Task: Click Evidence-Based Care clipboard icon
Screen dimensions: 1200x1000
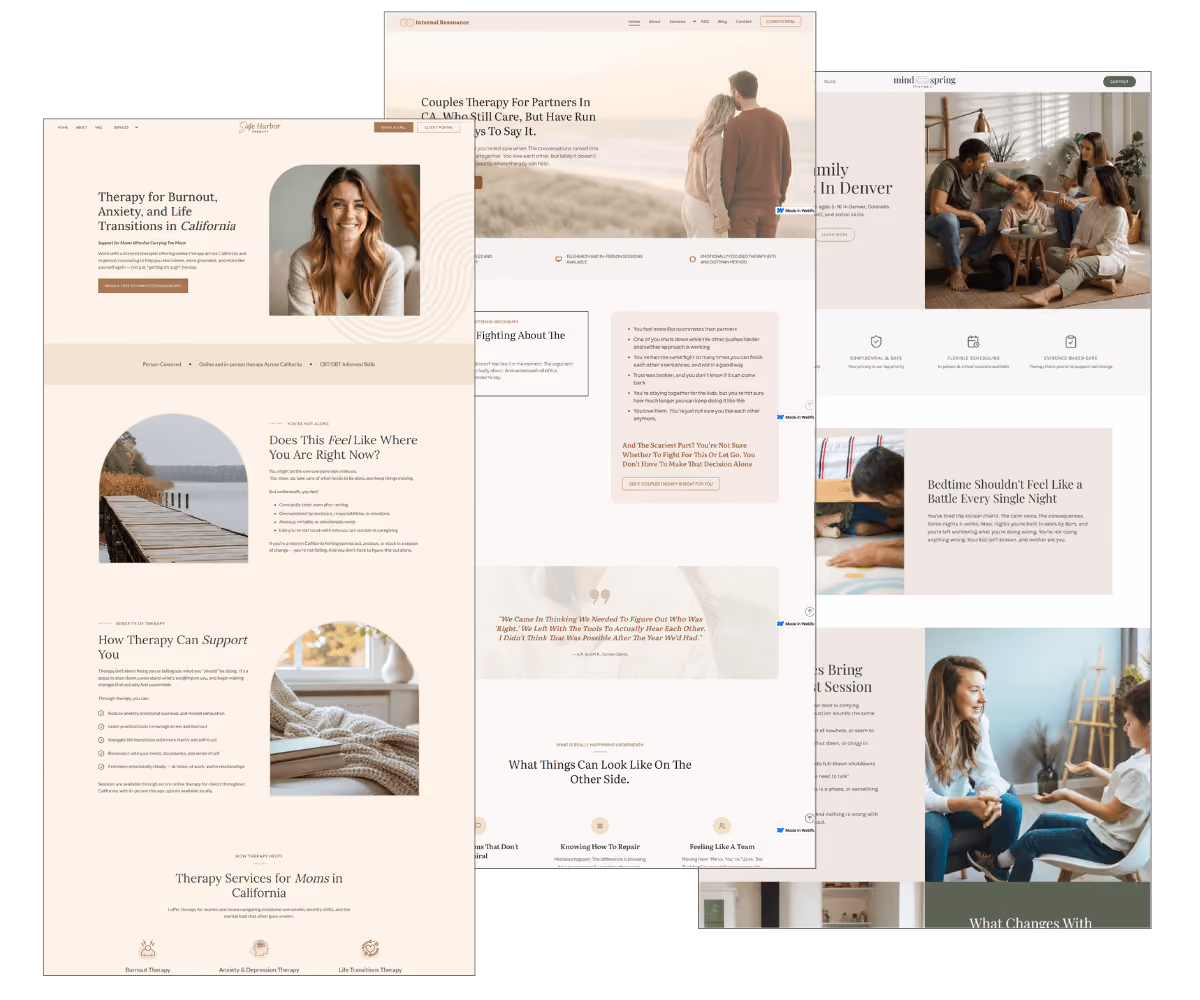Action: 1070,342
